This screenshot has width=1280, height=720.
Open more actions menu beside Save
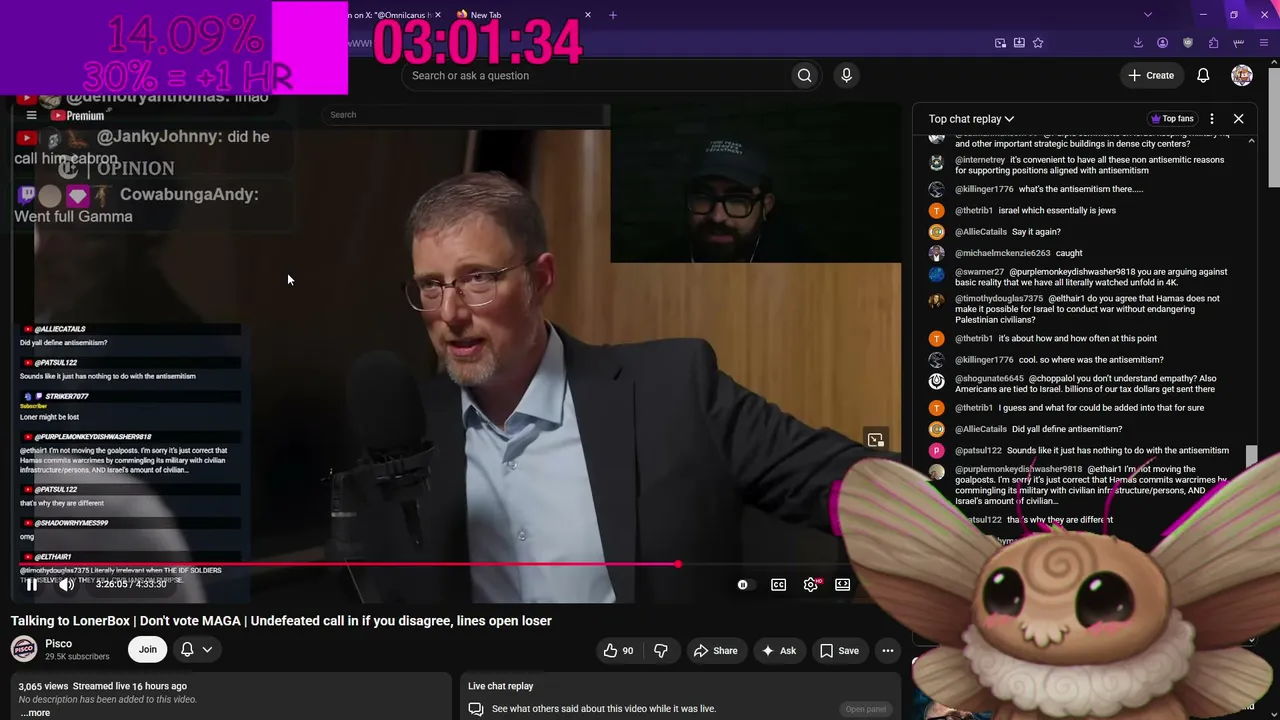887,650
